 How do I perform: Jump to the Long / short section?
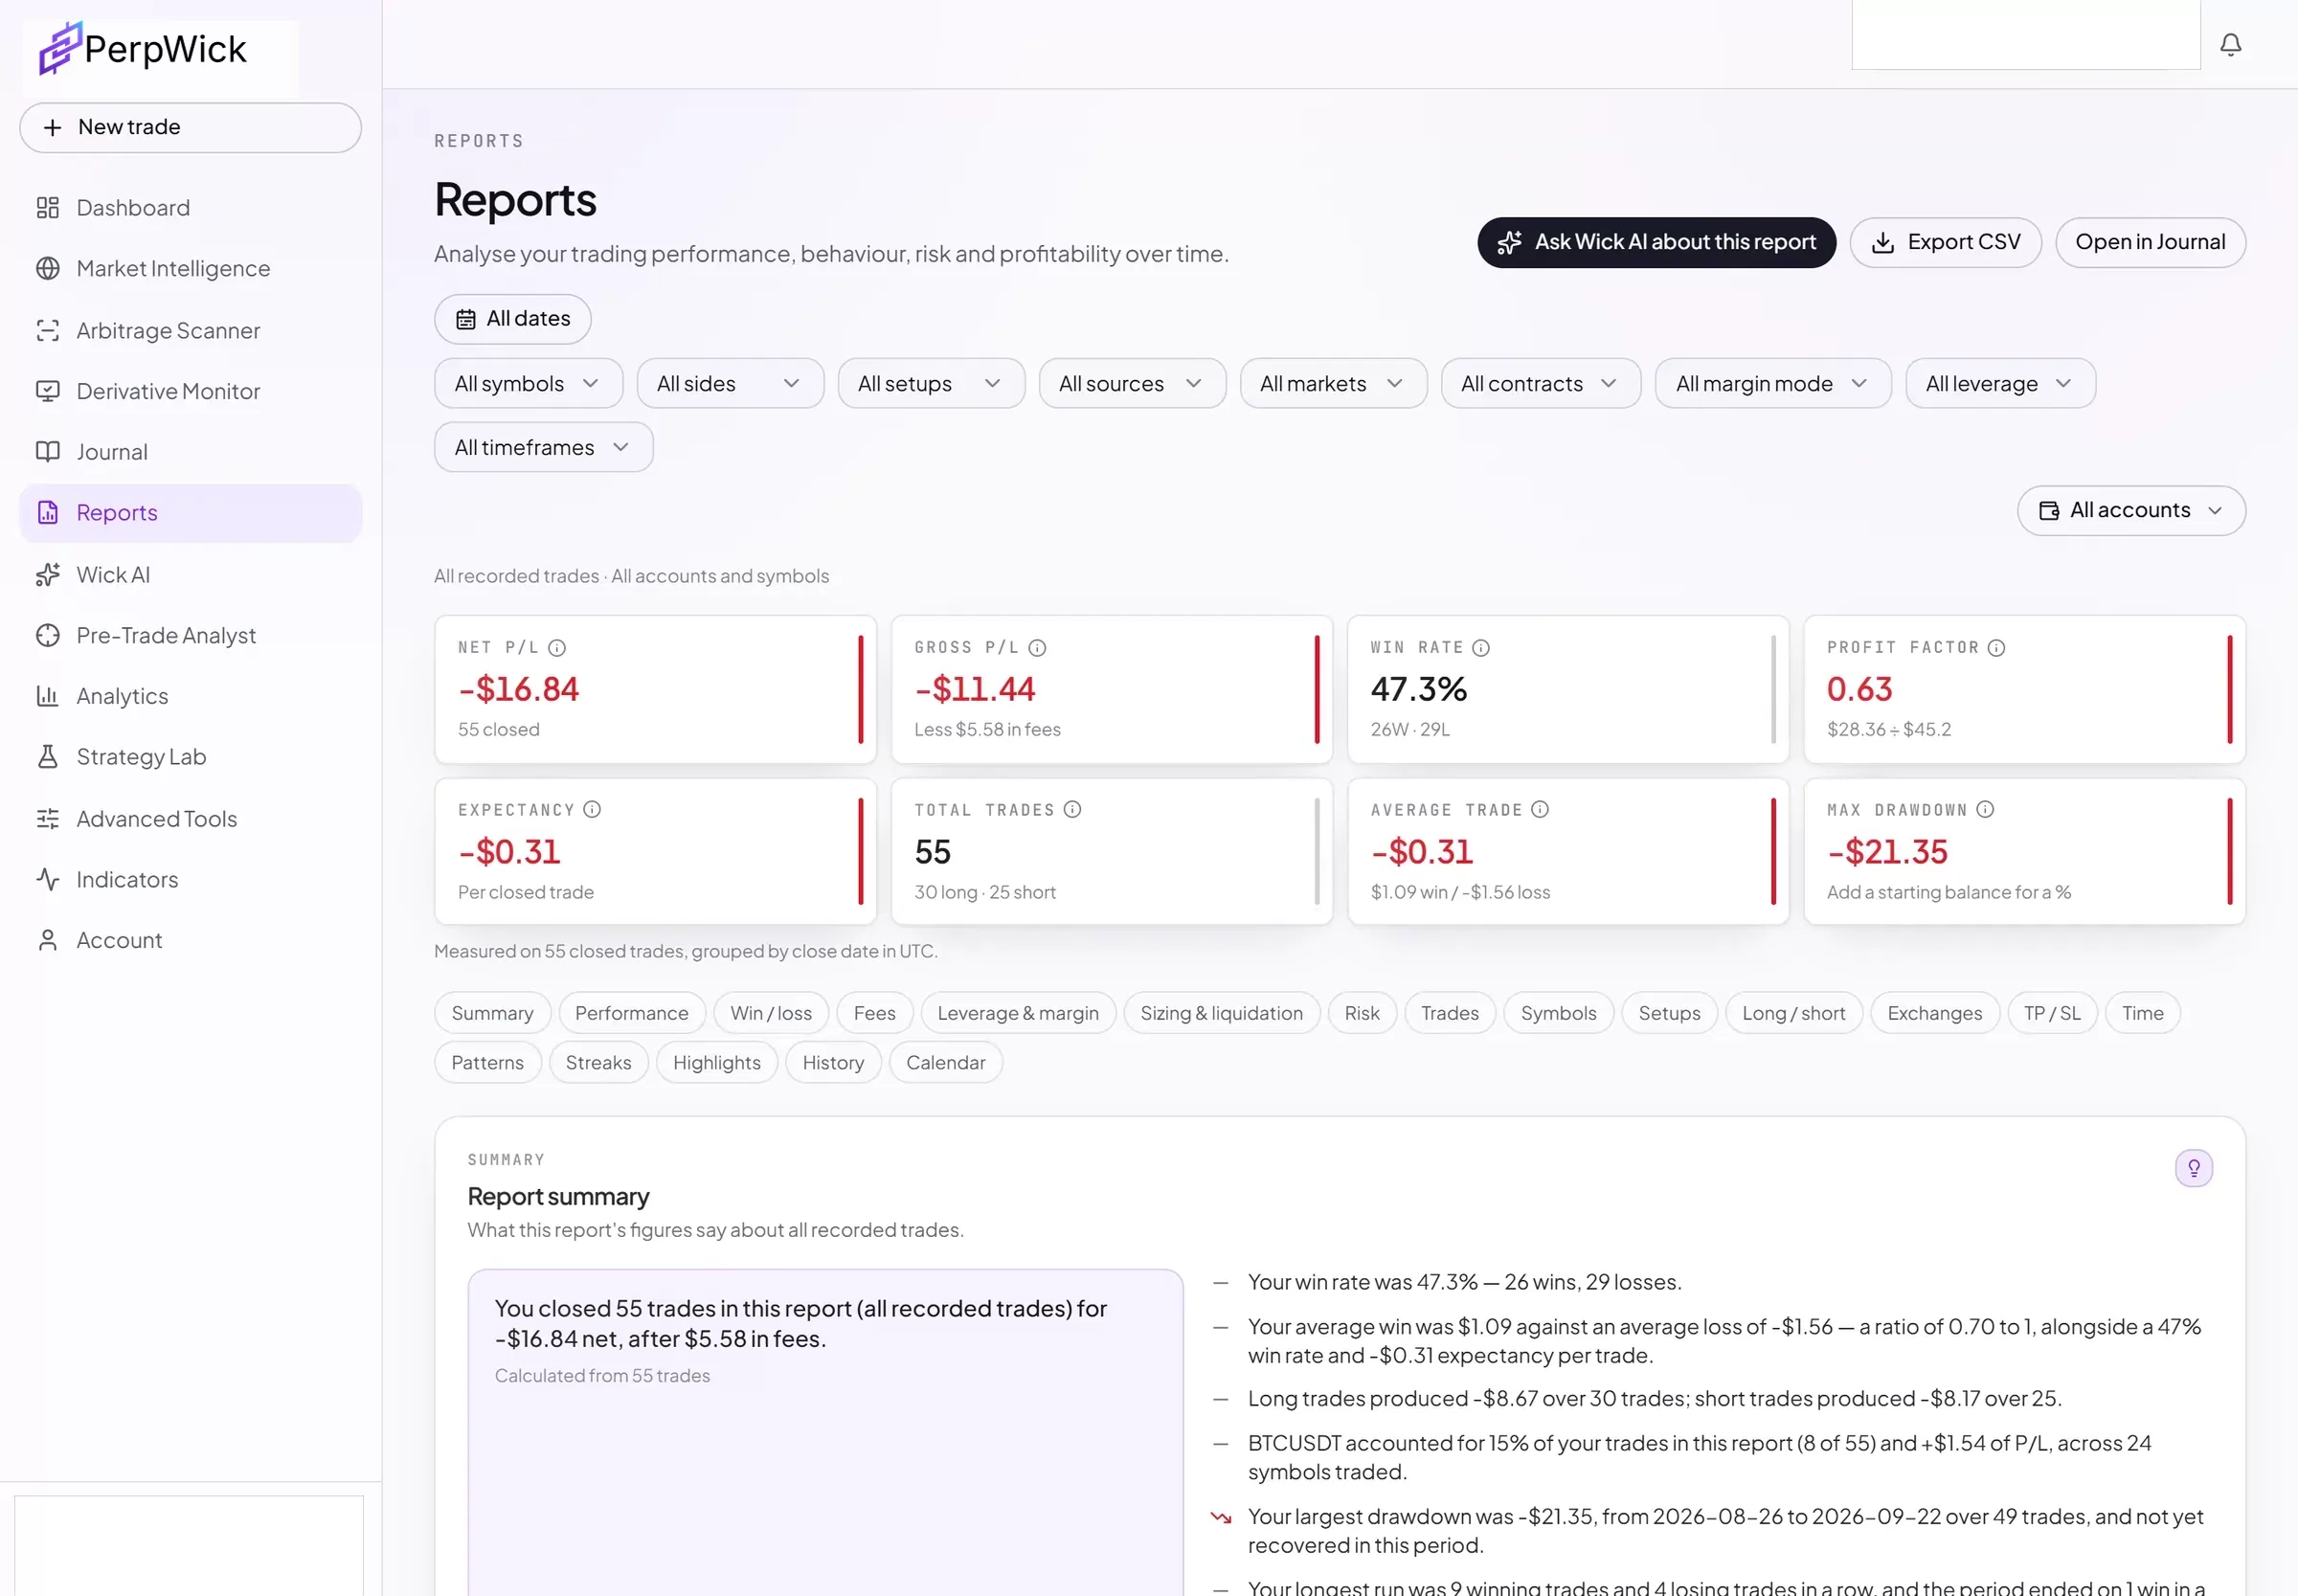tap(1794, 1014)
